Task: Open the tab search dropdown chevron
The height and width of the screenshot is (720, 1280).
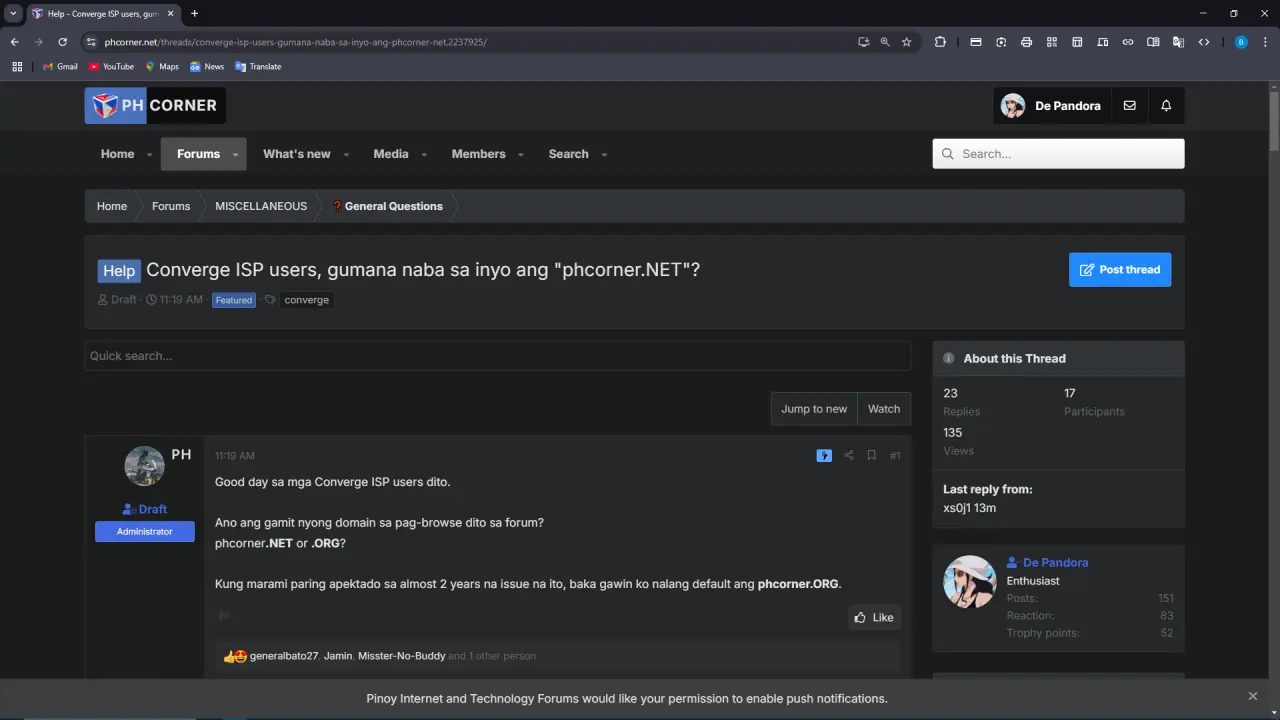Action: [x=13, y=13]
